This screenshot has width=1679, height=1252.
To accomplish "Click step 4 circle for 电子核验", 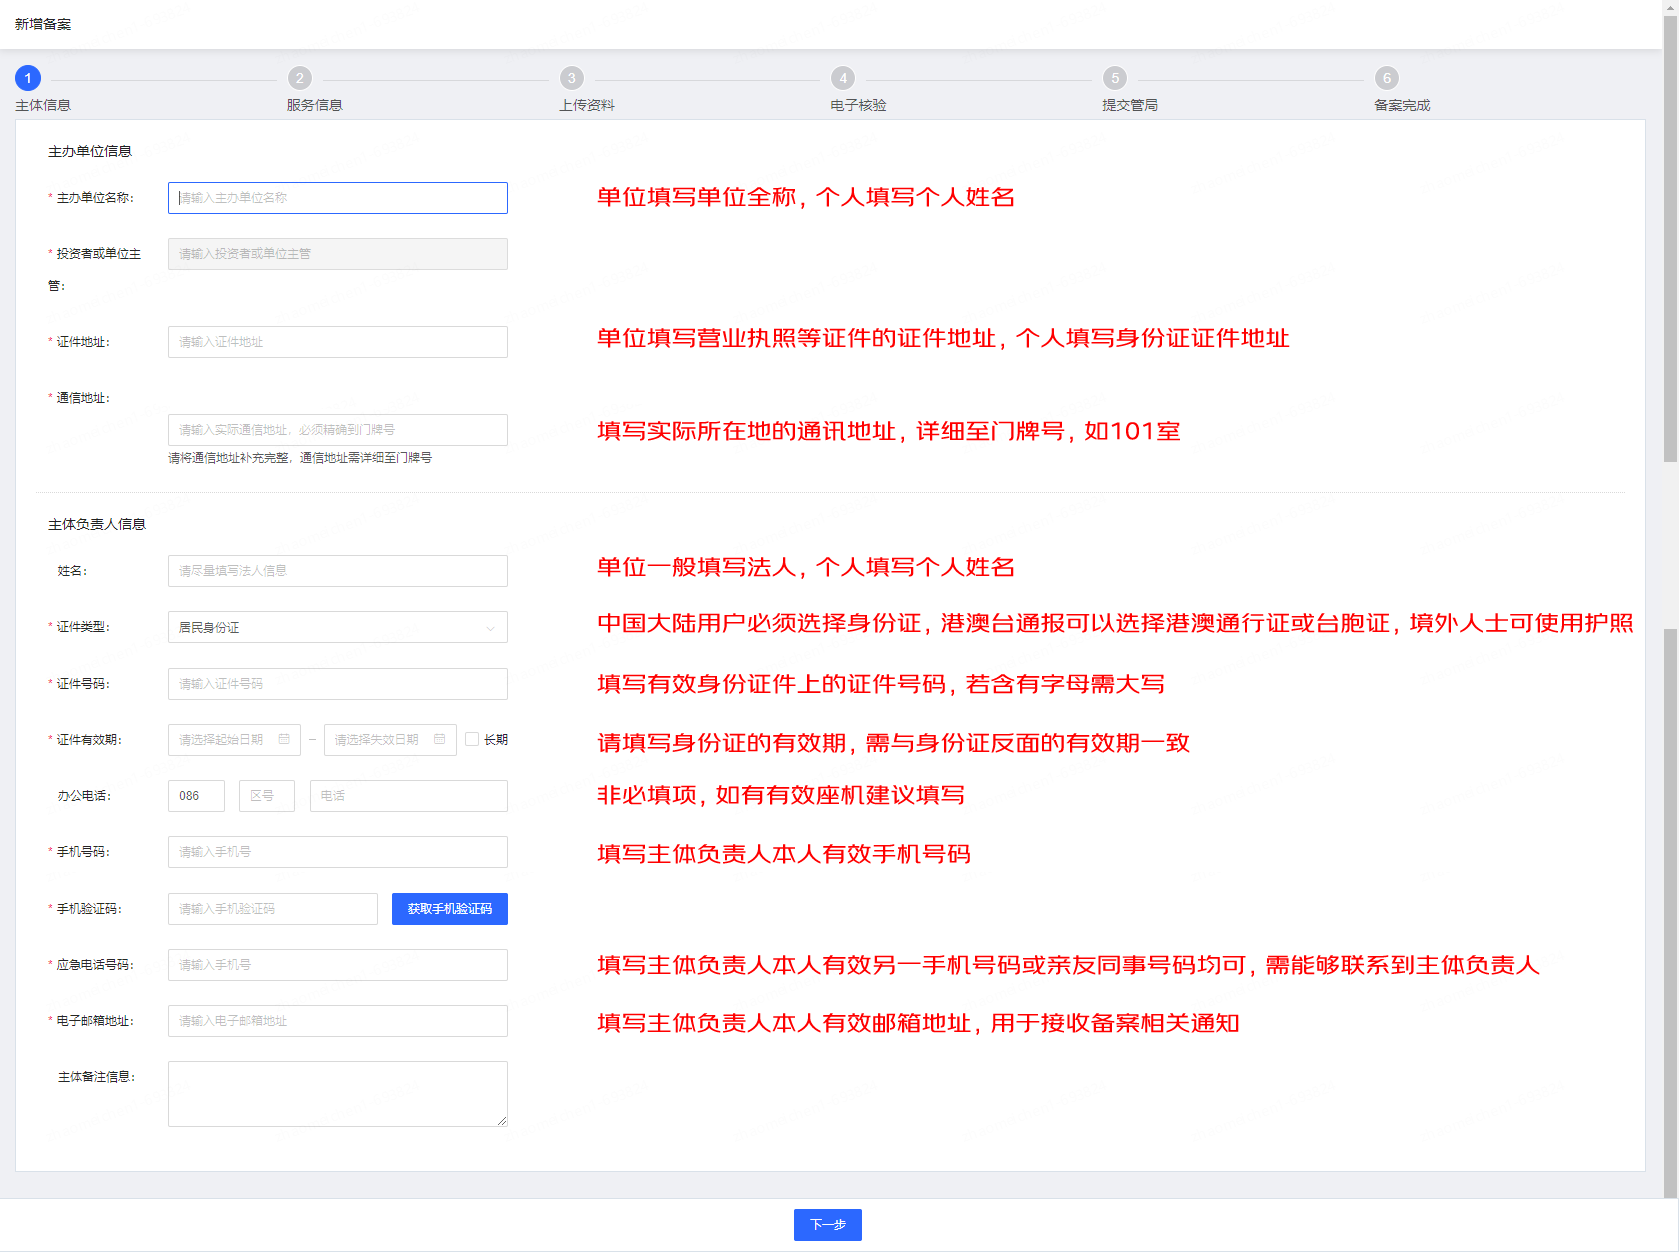I will tap(843, 78).
